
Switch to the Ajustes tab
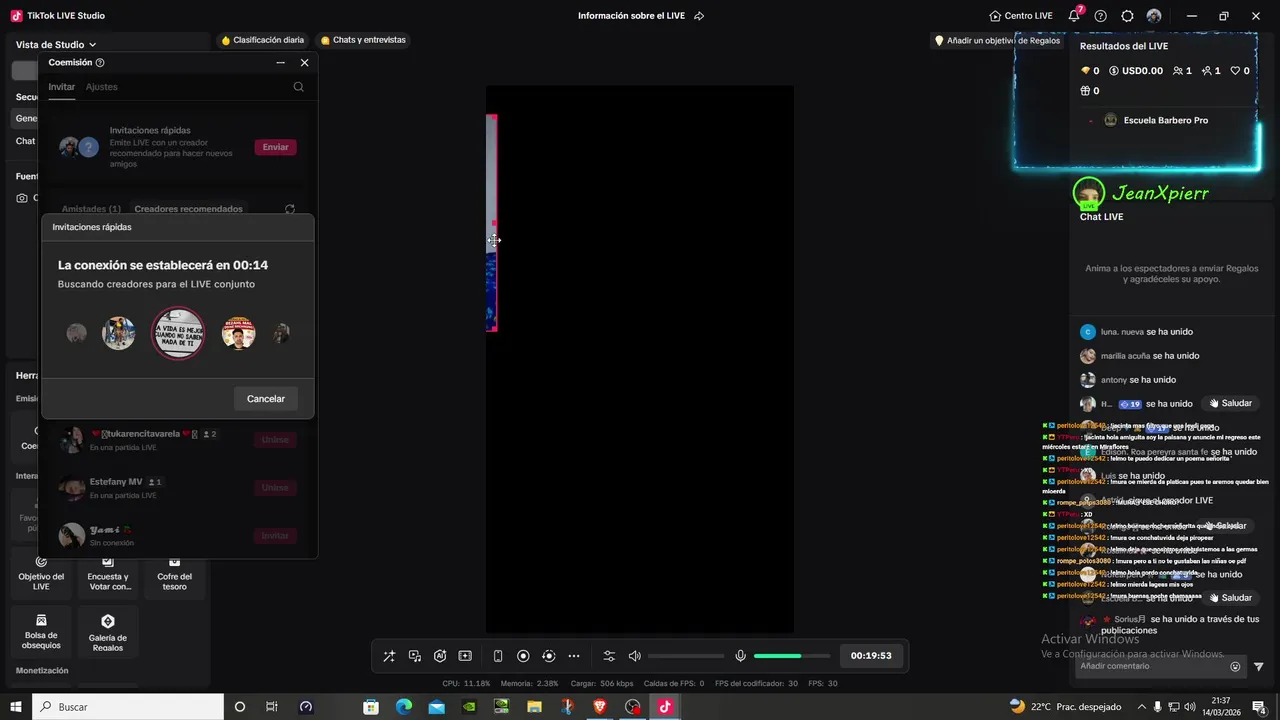pos(101,87)
